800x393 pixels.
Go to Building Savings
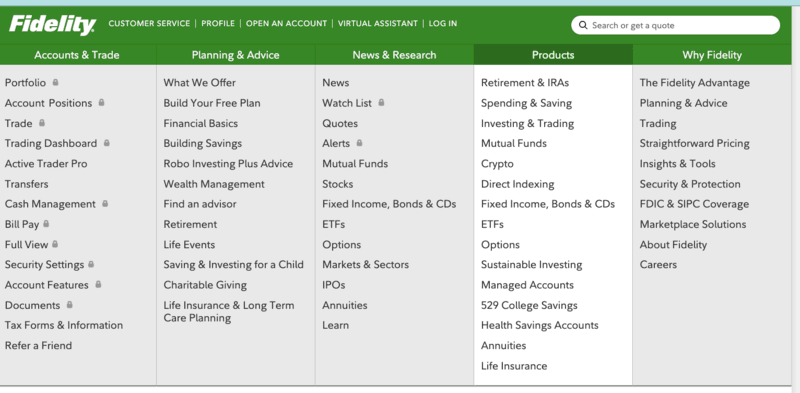(x=203, y=143)
